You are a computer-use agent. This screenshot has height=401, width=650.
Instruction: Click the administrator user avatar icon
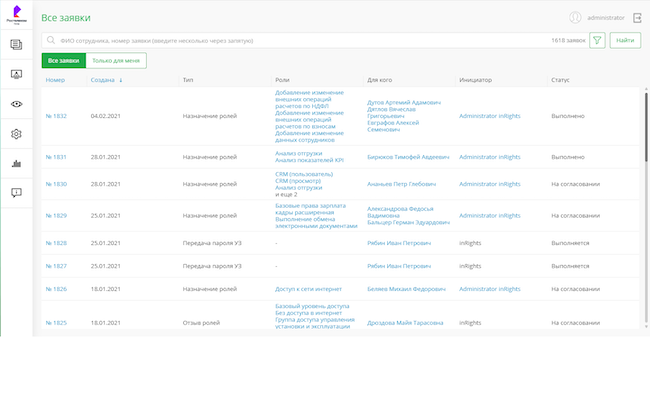pos(575,17)
